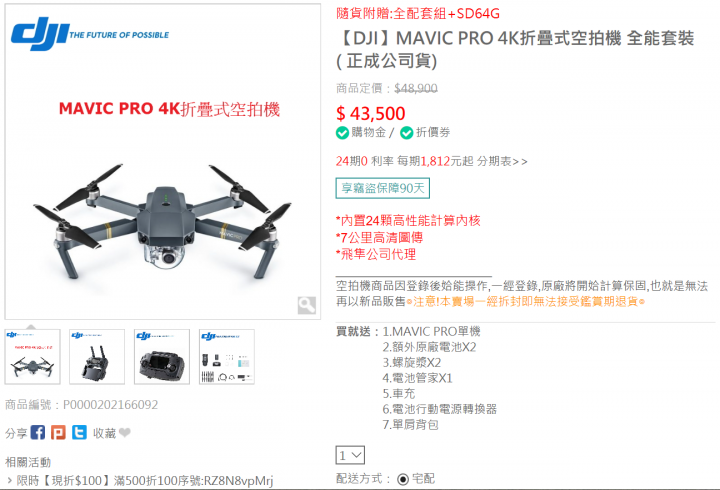Share product via Plurk icon
The width and height of the screenshot is (720, 490).
click(x=58, y=432)
